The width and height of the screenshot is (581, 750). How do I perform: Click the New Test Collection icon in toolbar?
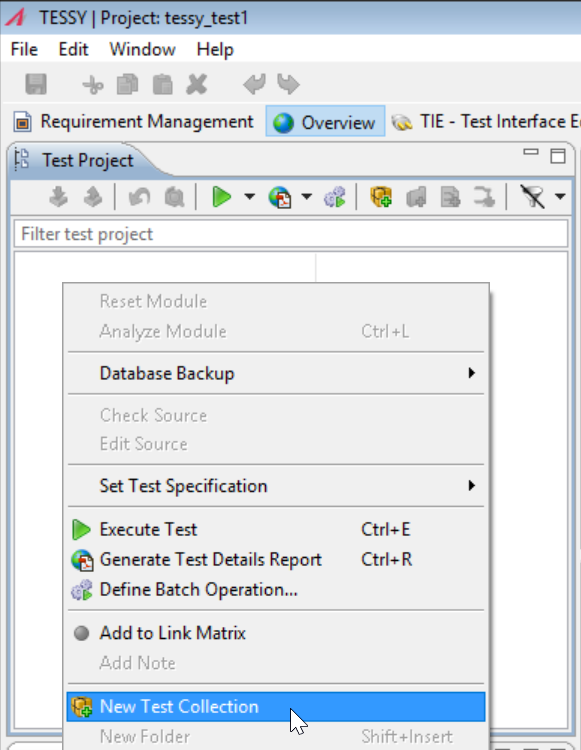tap(381, 197)
